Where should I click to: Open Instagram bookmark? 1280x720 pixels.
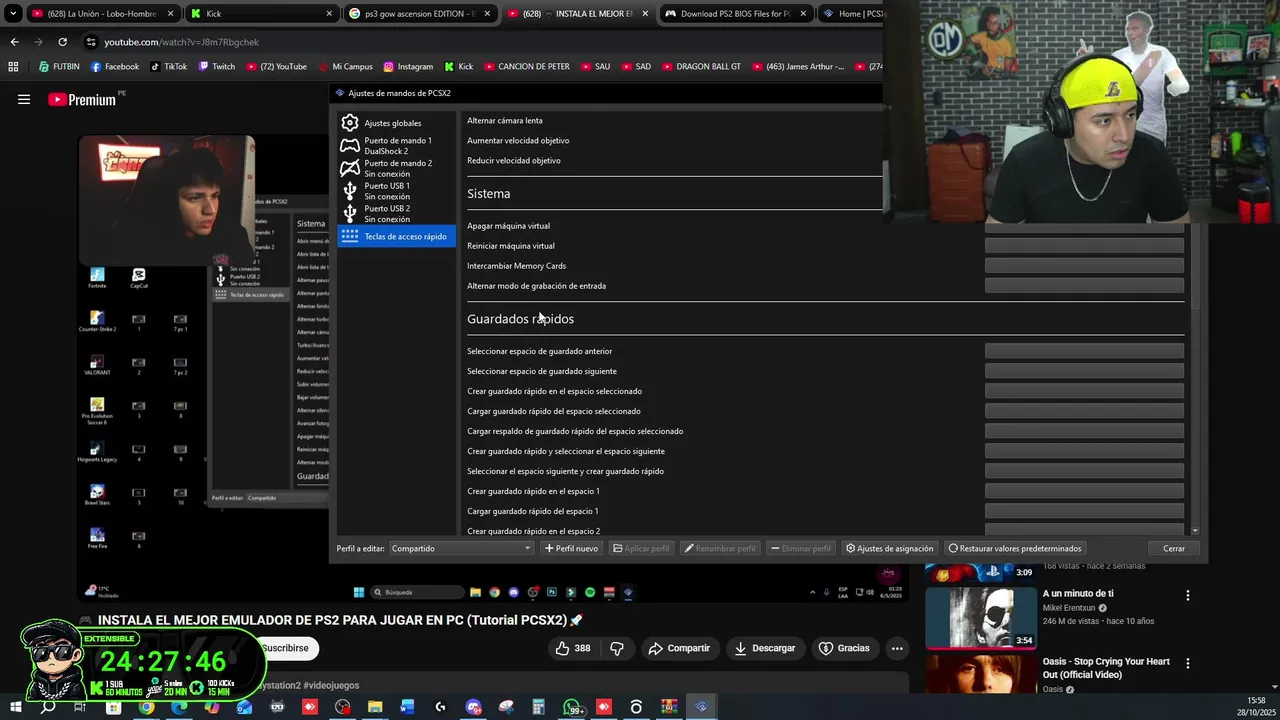(408, 67)
